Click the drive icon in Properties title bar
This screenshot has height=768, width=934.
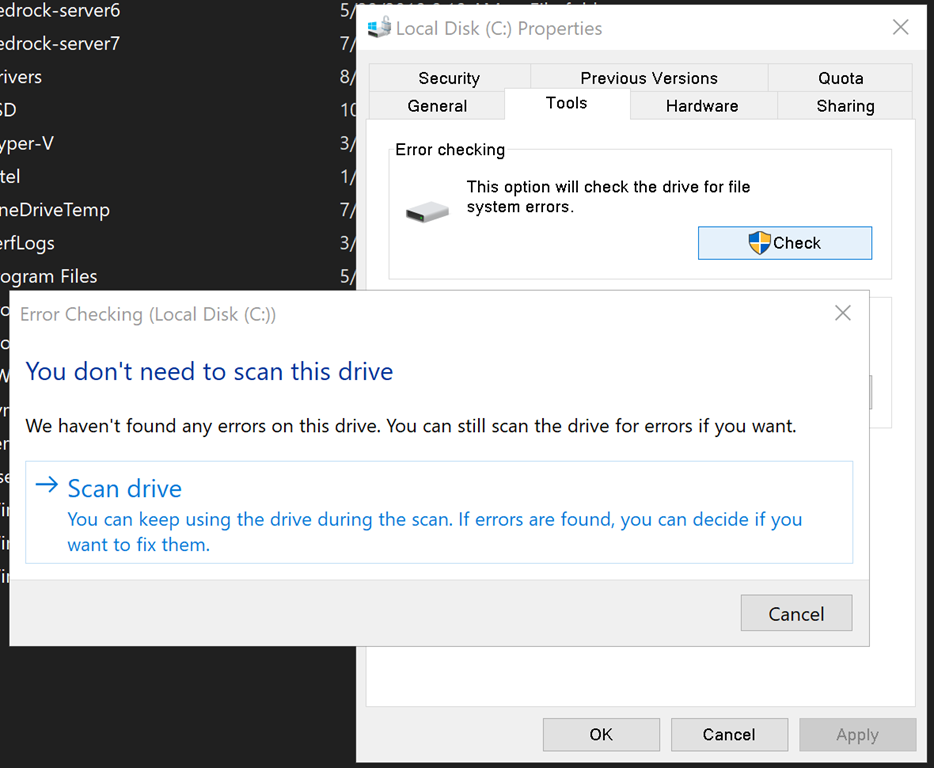tap(379, 27)
